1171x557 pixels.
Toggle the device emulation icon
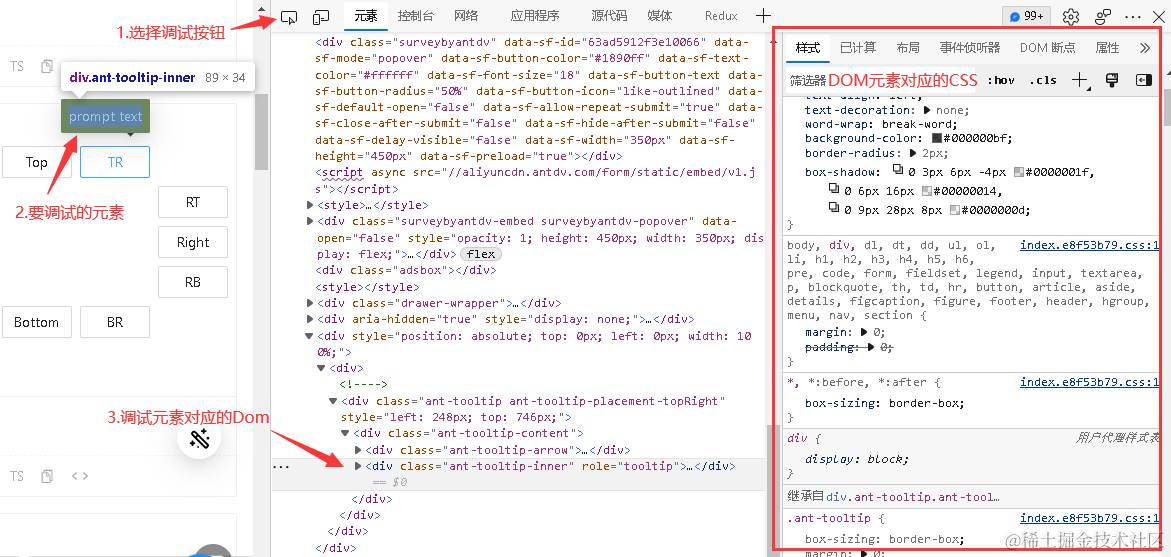tap(321, 16)
